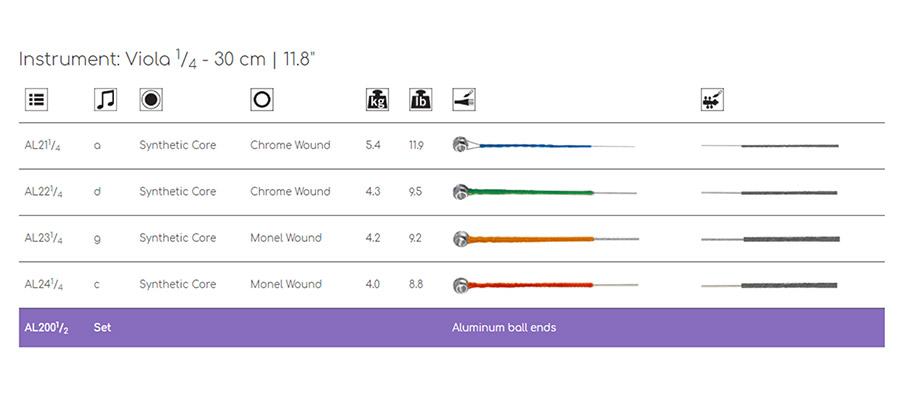The height and width of the screenshot is (399, 900).
Task: Click the winding material ring icon
Action: click(262, 100)
